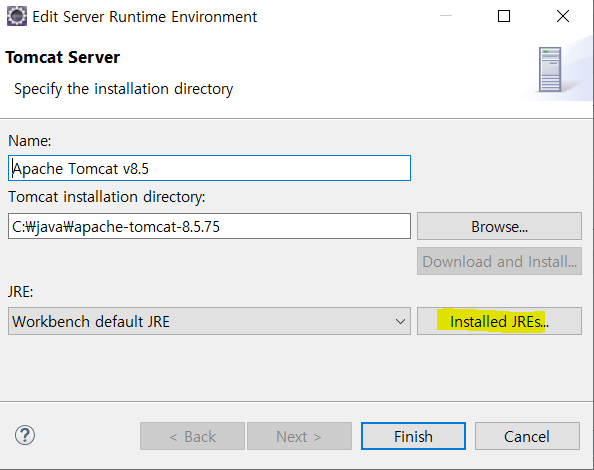This screenshot has width=594, height=470.
Task: Click the Eclipse window title icon
Action: tap(17, 16)
